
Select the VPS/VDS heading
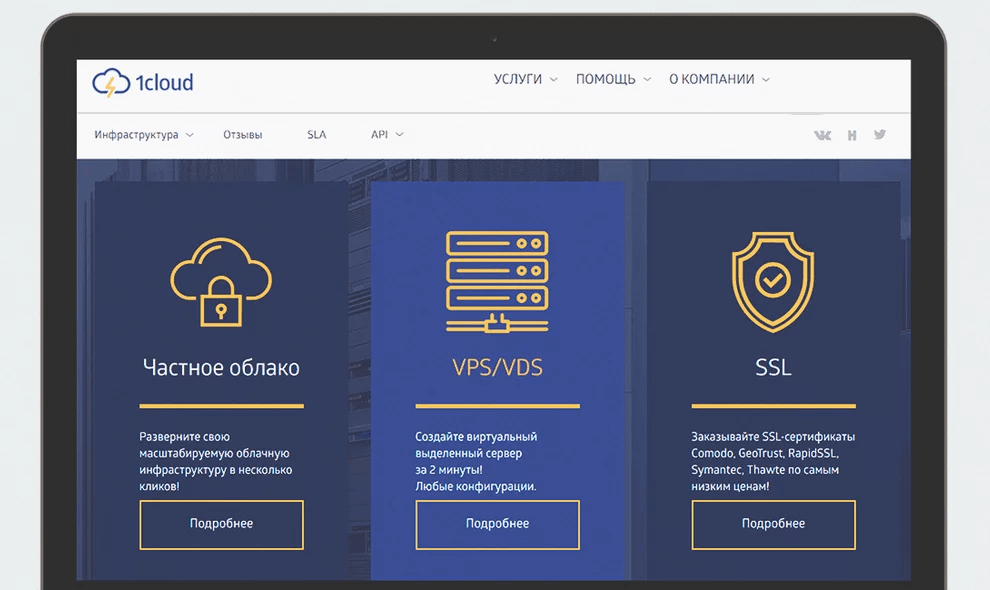point(498,368)
